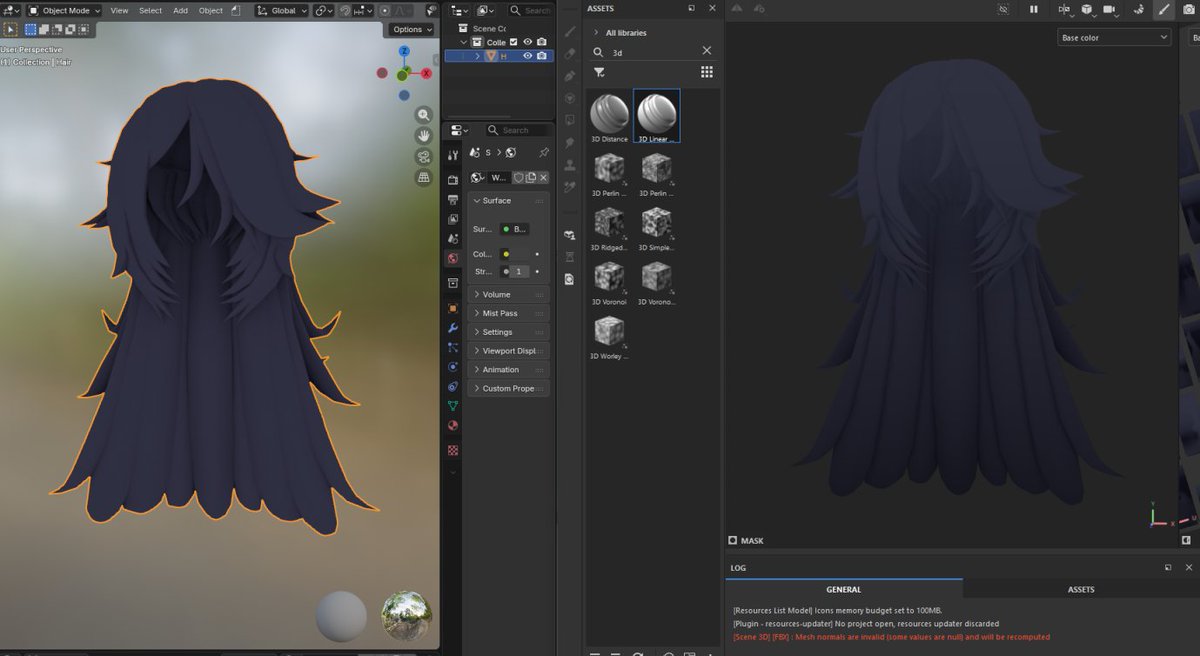Click the Assets search field containing 3d
This screenshot has width=1200, height=656.
tap(653, 51)
